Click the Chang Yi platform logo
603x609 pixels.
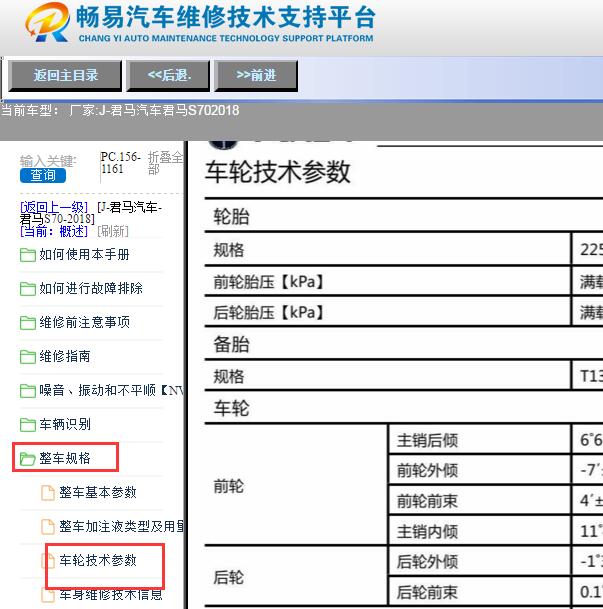click(x=47, y=22)
